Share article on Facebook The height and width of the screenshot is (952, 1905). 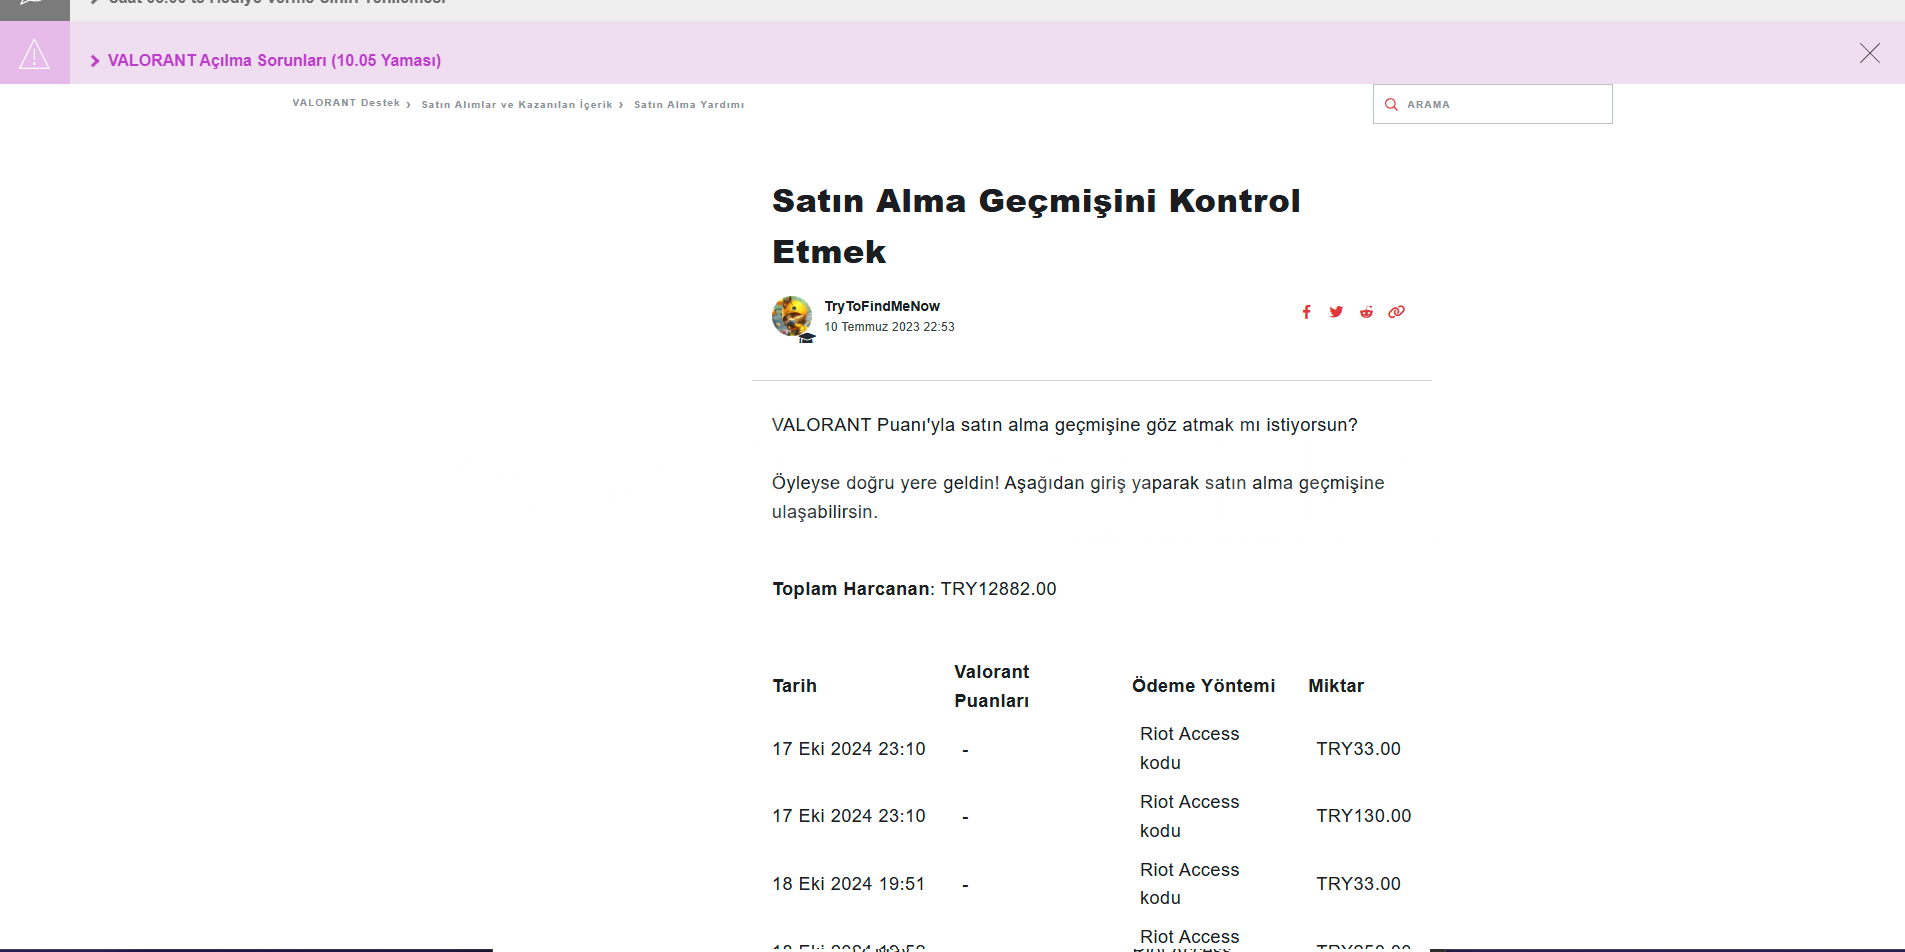point(1306,312)
